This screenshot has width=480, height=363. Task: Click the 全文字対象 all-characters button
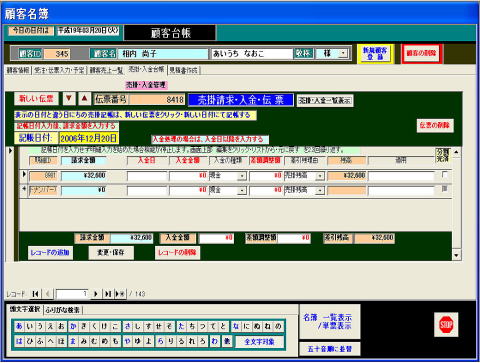coord(259,341)
